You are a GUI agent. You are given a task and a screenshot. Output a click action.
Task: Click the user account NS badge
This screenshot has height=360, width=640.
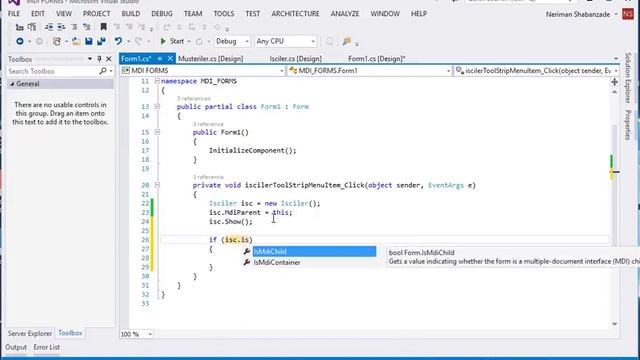pos(628,14)
